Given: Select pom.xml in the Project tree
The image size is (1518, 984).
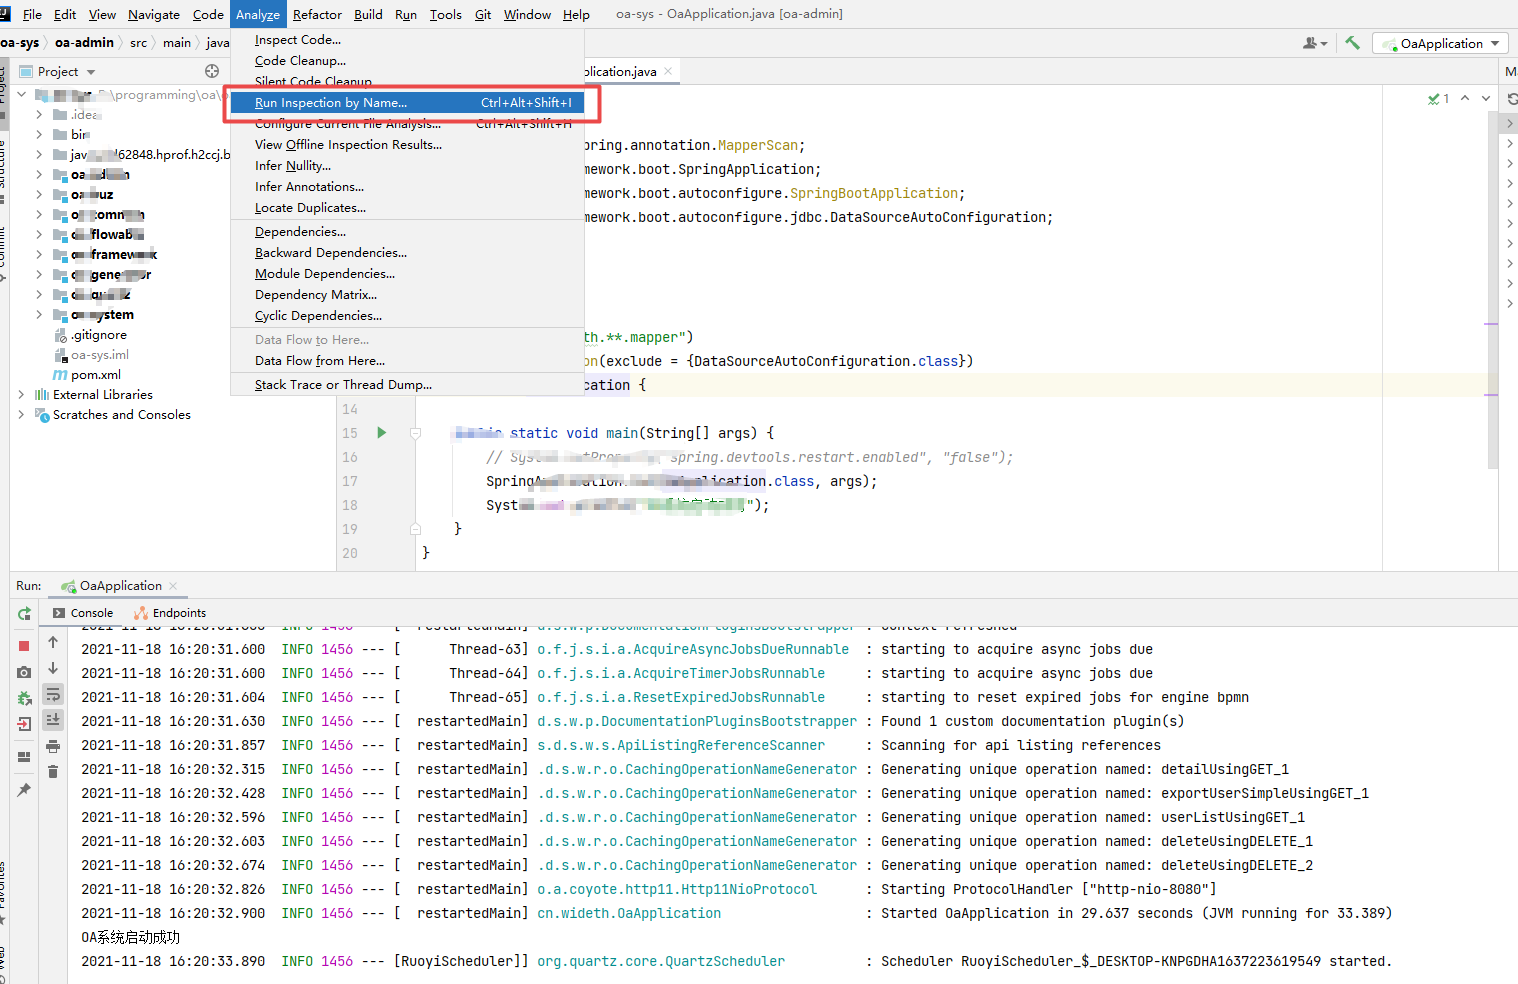Looking at the screenshot, I should [x=96, y=375].
